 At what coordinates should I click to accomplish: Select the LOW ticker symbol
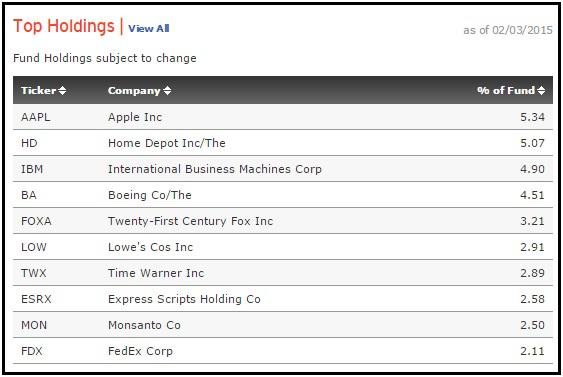click(x=34, y=247)
